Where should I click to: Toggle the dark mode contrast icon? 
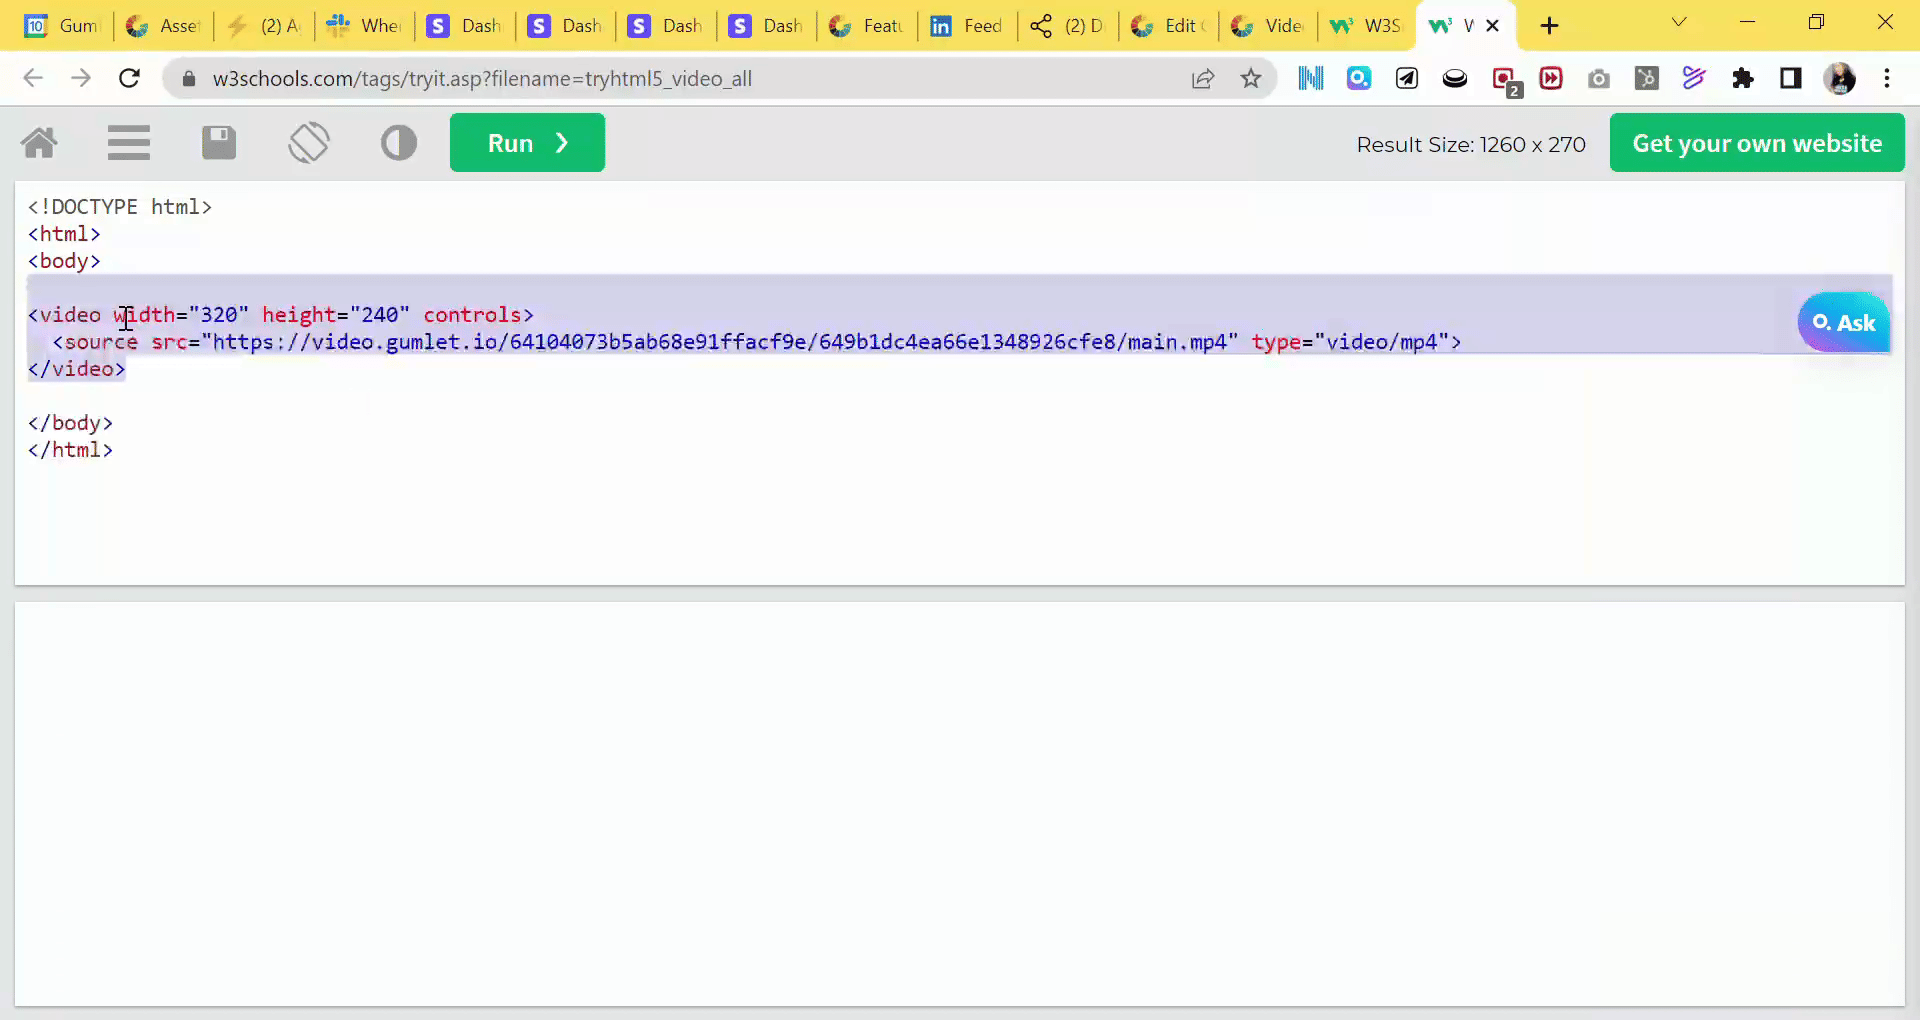click(398, 143)
